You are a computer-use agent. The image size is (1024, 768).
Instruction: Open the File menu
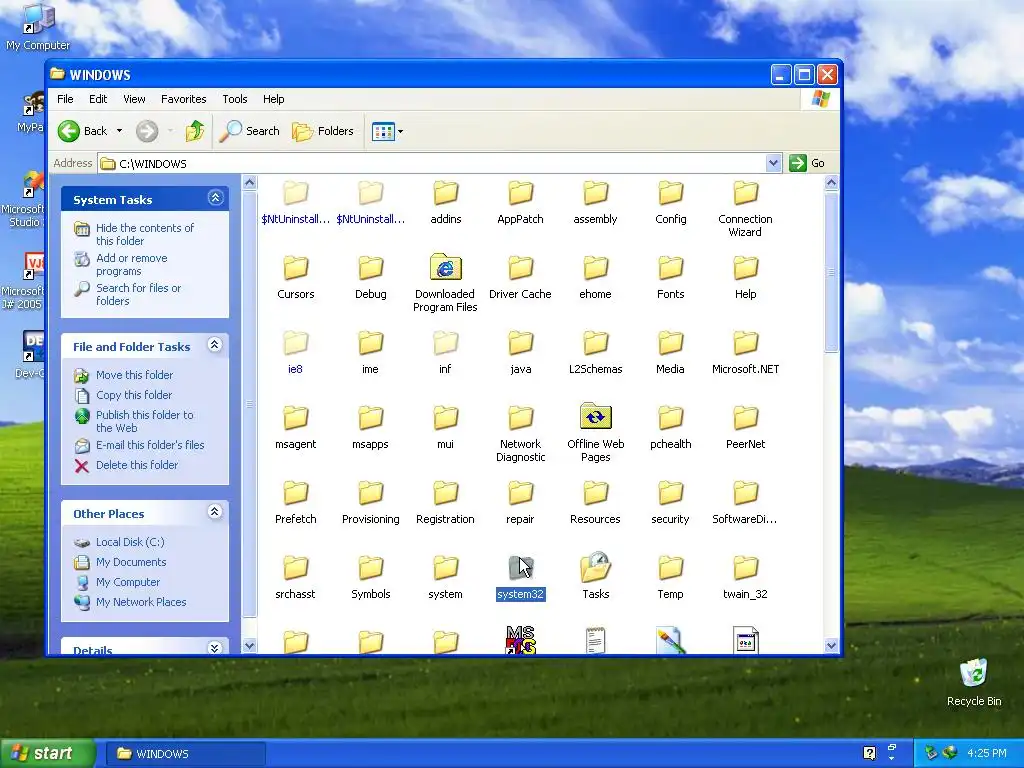(x=65, y=99)
